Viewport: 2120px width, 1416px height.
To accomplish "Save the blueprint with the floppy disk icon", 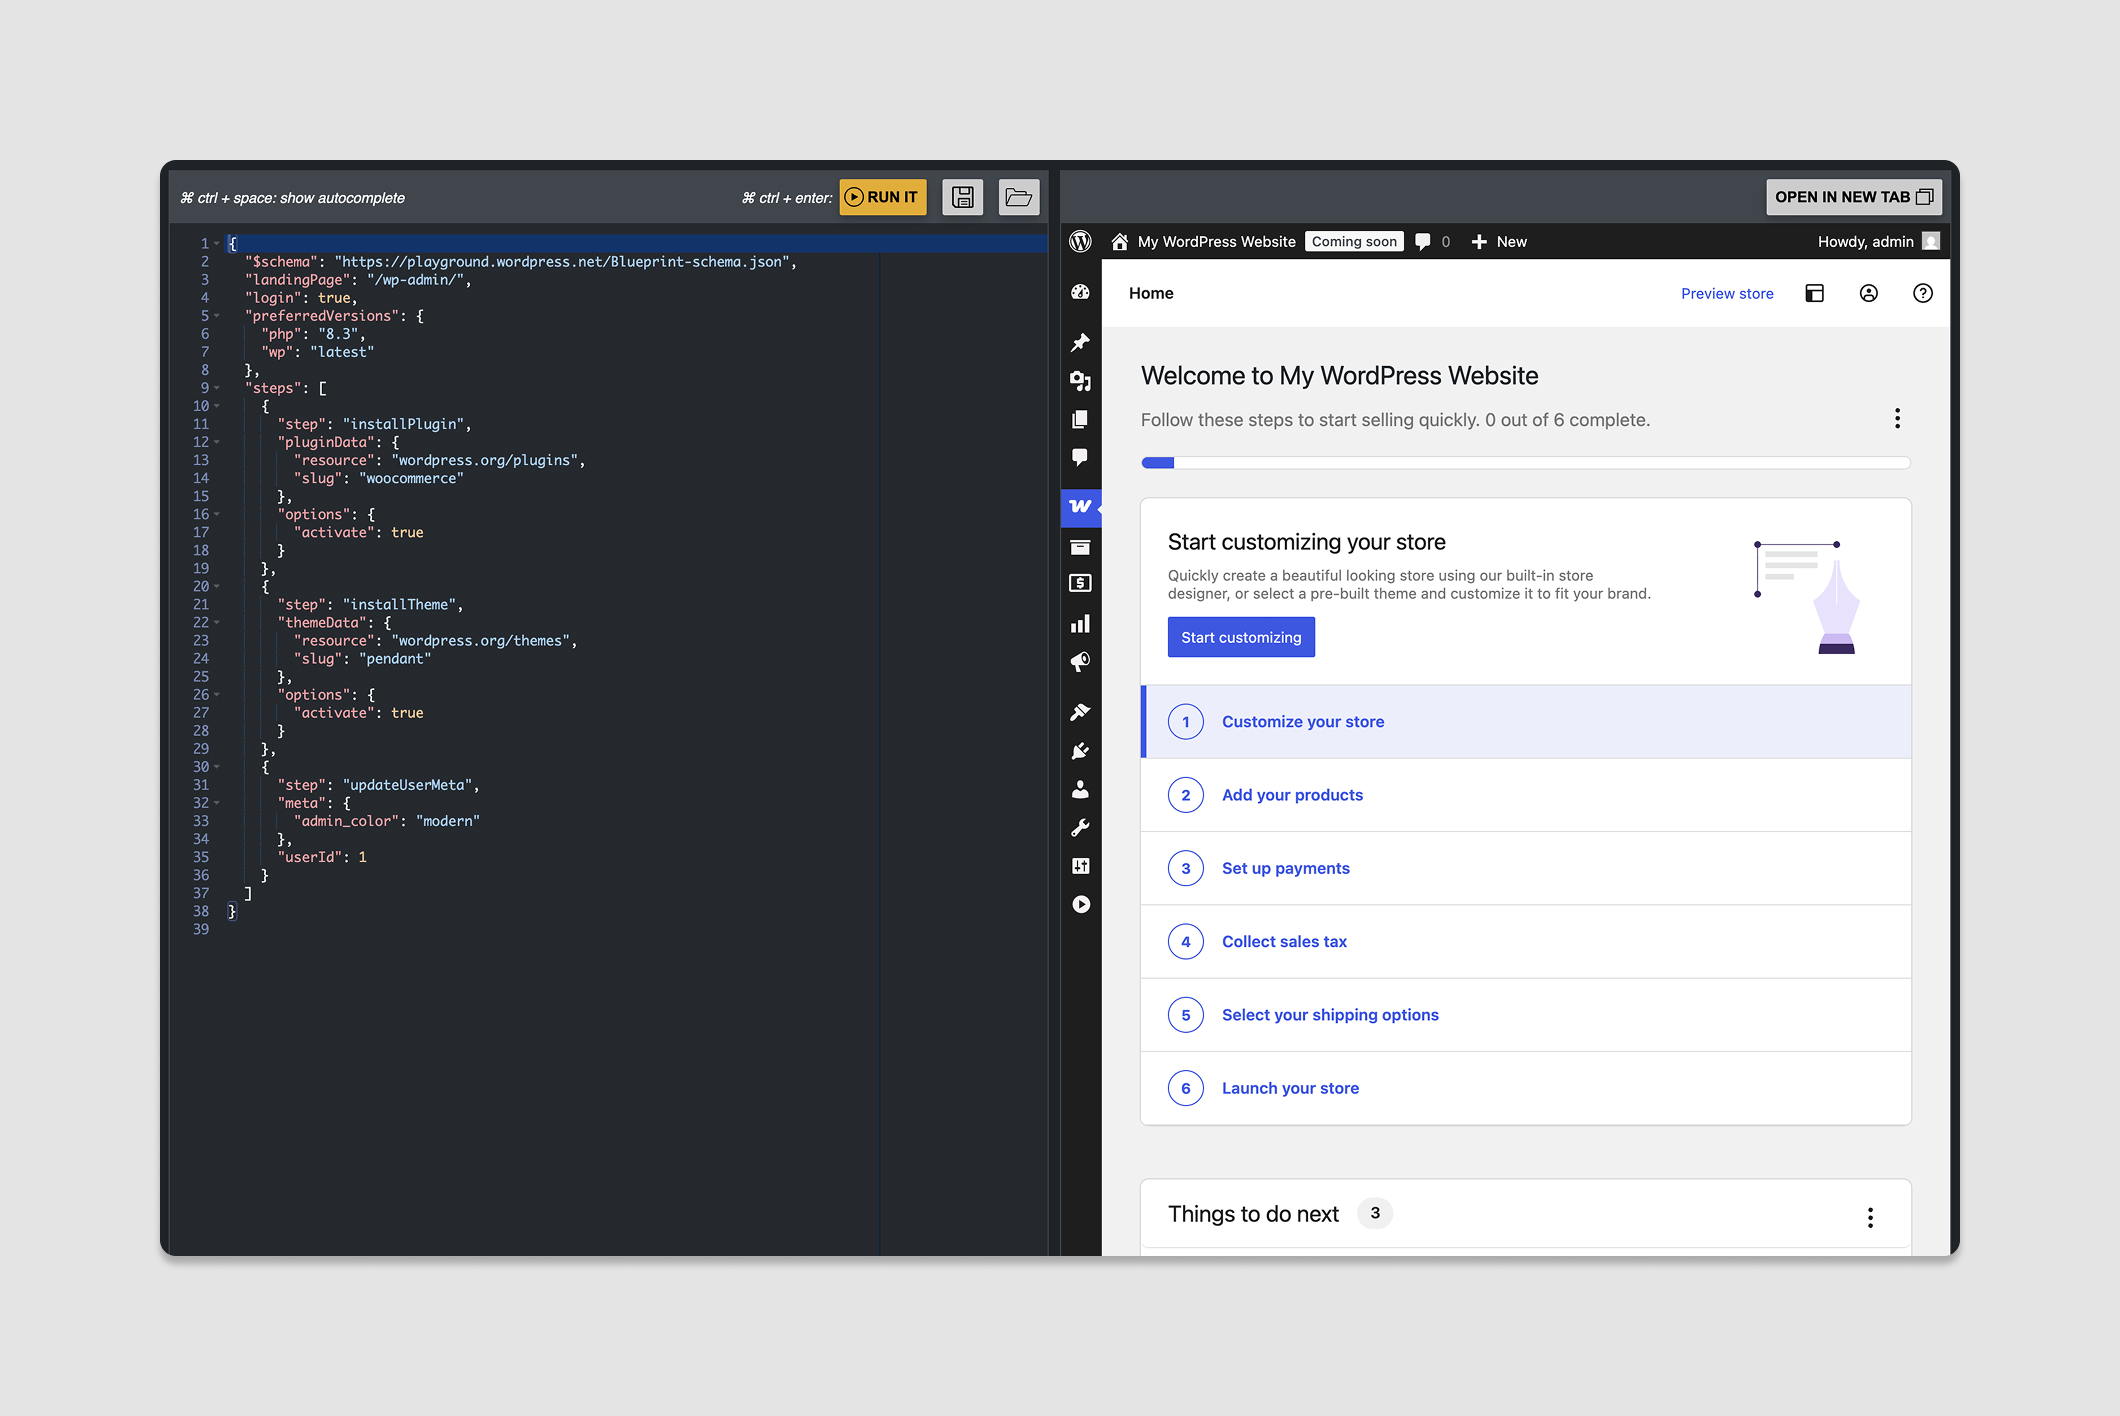I will [963, 197].
